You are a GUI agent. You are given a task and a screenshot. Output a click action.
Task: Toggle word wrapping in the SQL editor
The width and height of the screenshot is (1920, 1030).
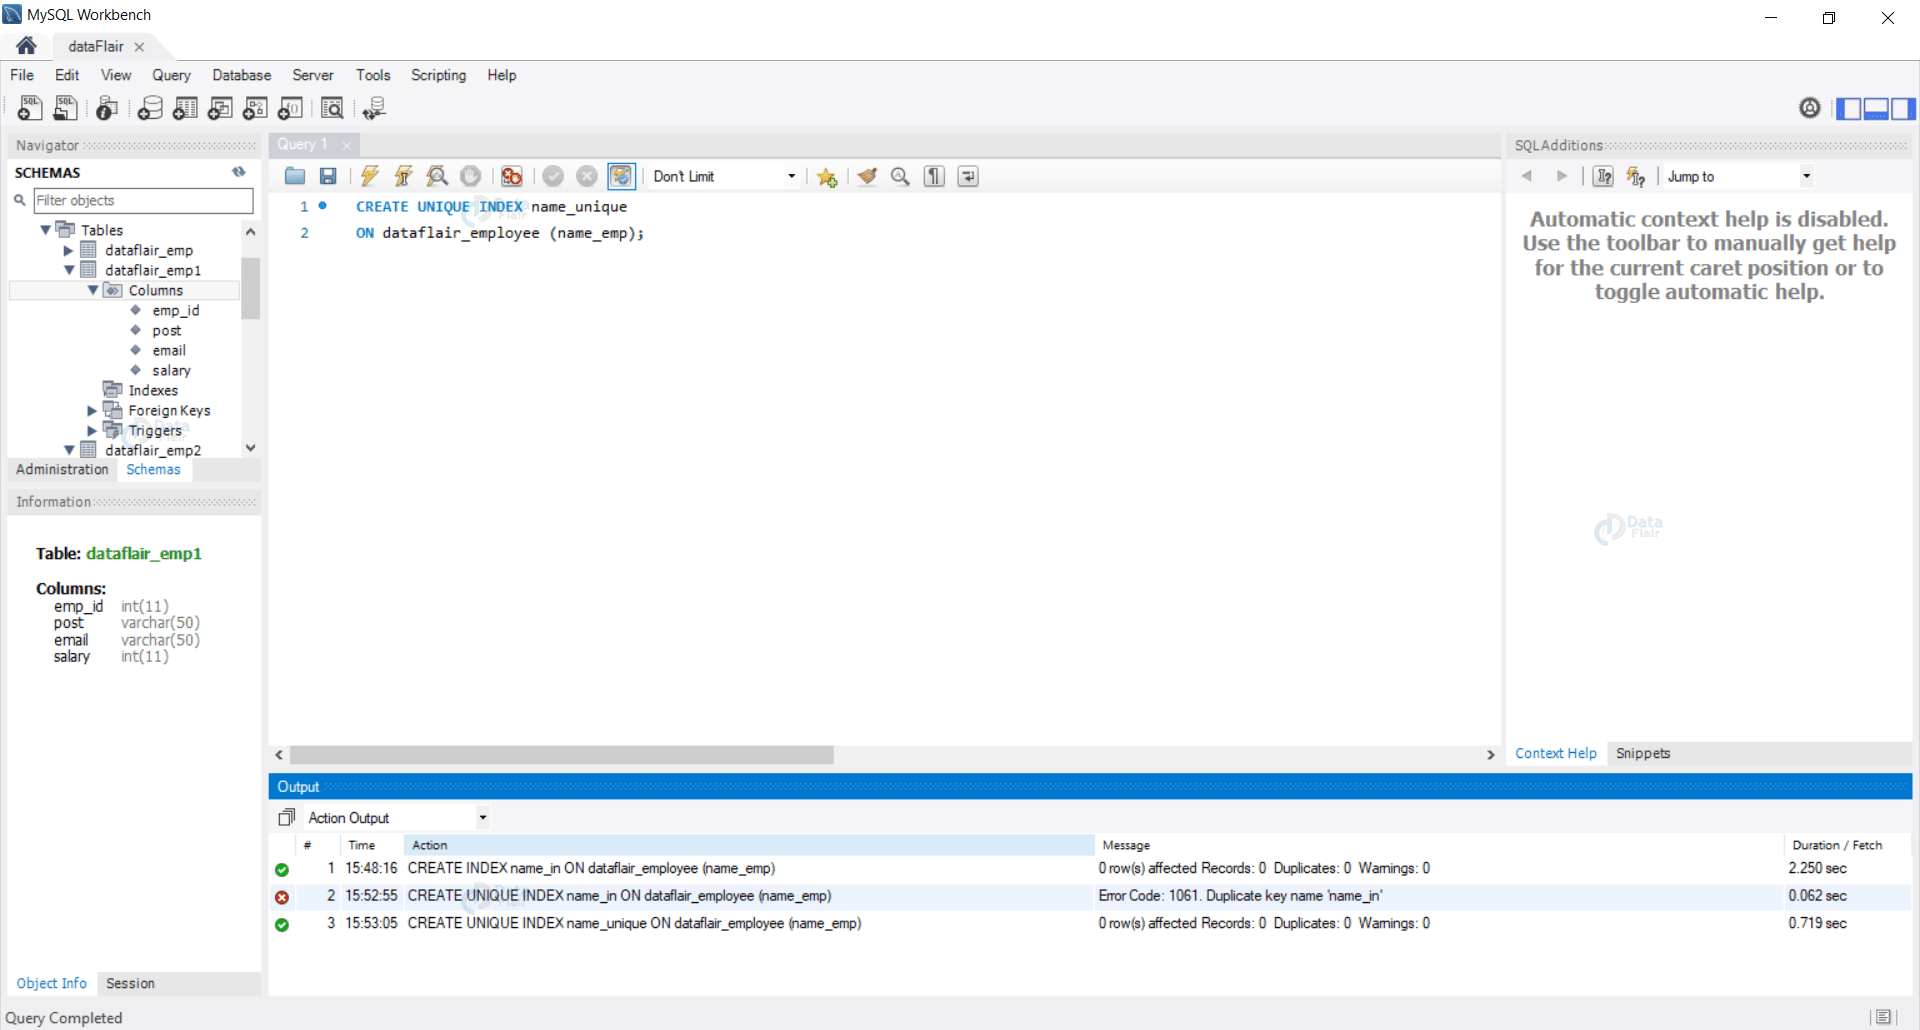click(967, 176)
